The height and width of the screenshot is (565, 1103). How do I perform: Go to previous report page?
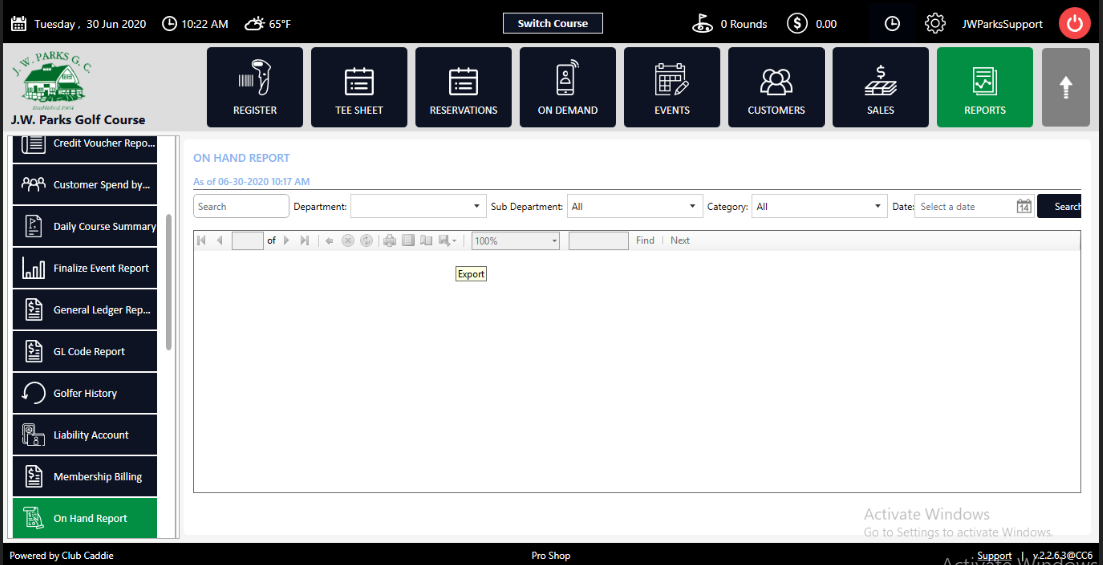219,241
